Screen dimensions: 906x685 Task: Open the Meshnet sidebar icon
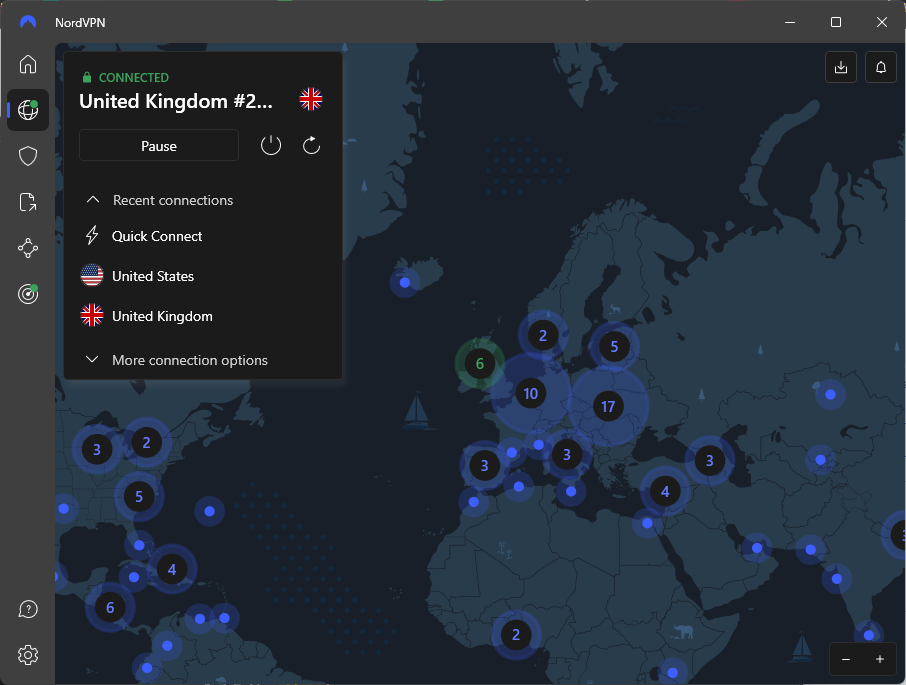click(x=28, y=248)
